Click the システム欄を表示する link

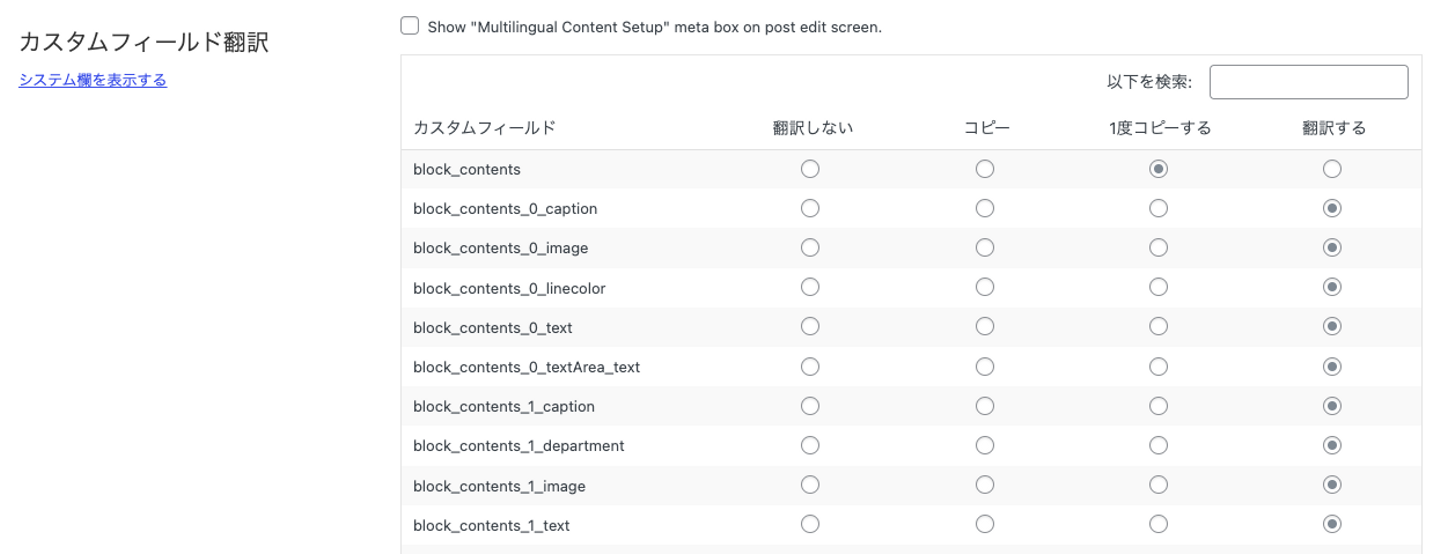[93, 80]
